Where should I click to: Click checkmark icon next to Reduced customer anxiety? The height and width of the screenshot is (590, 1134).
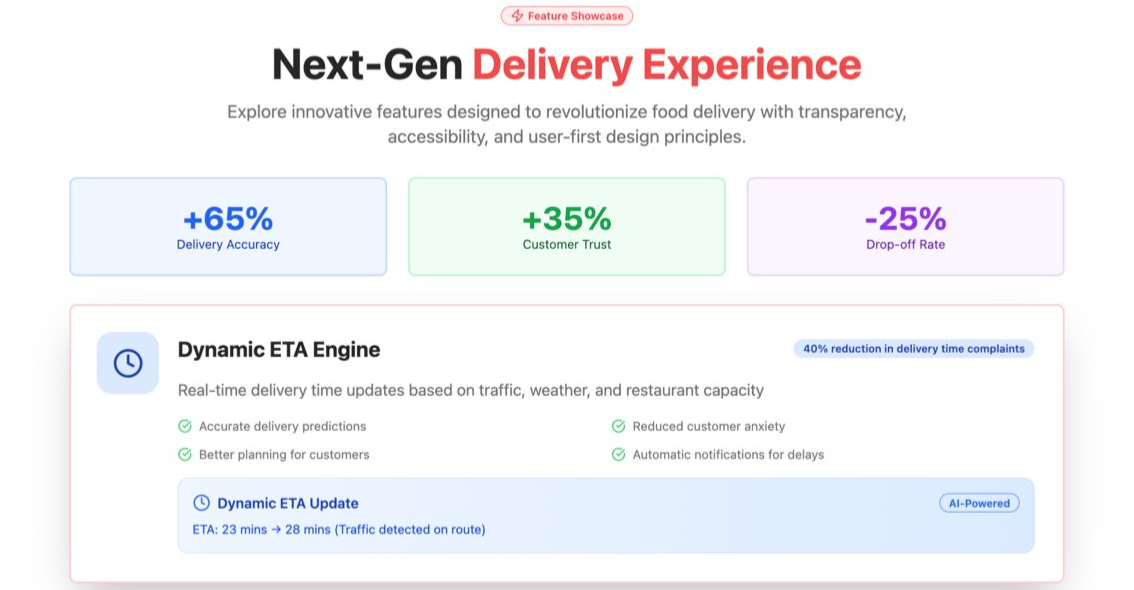pos(619,426)
